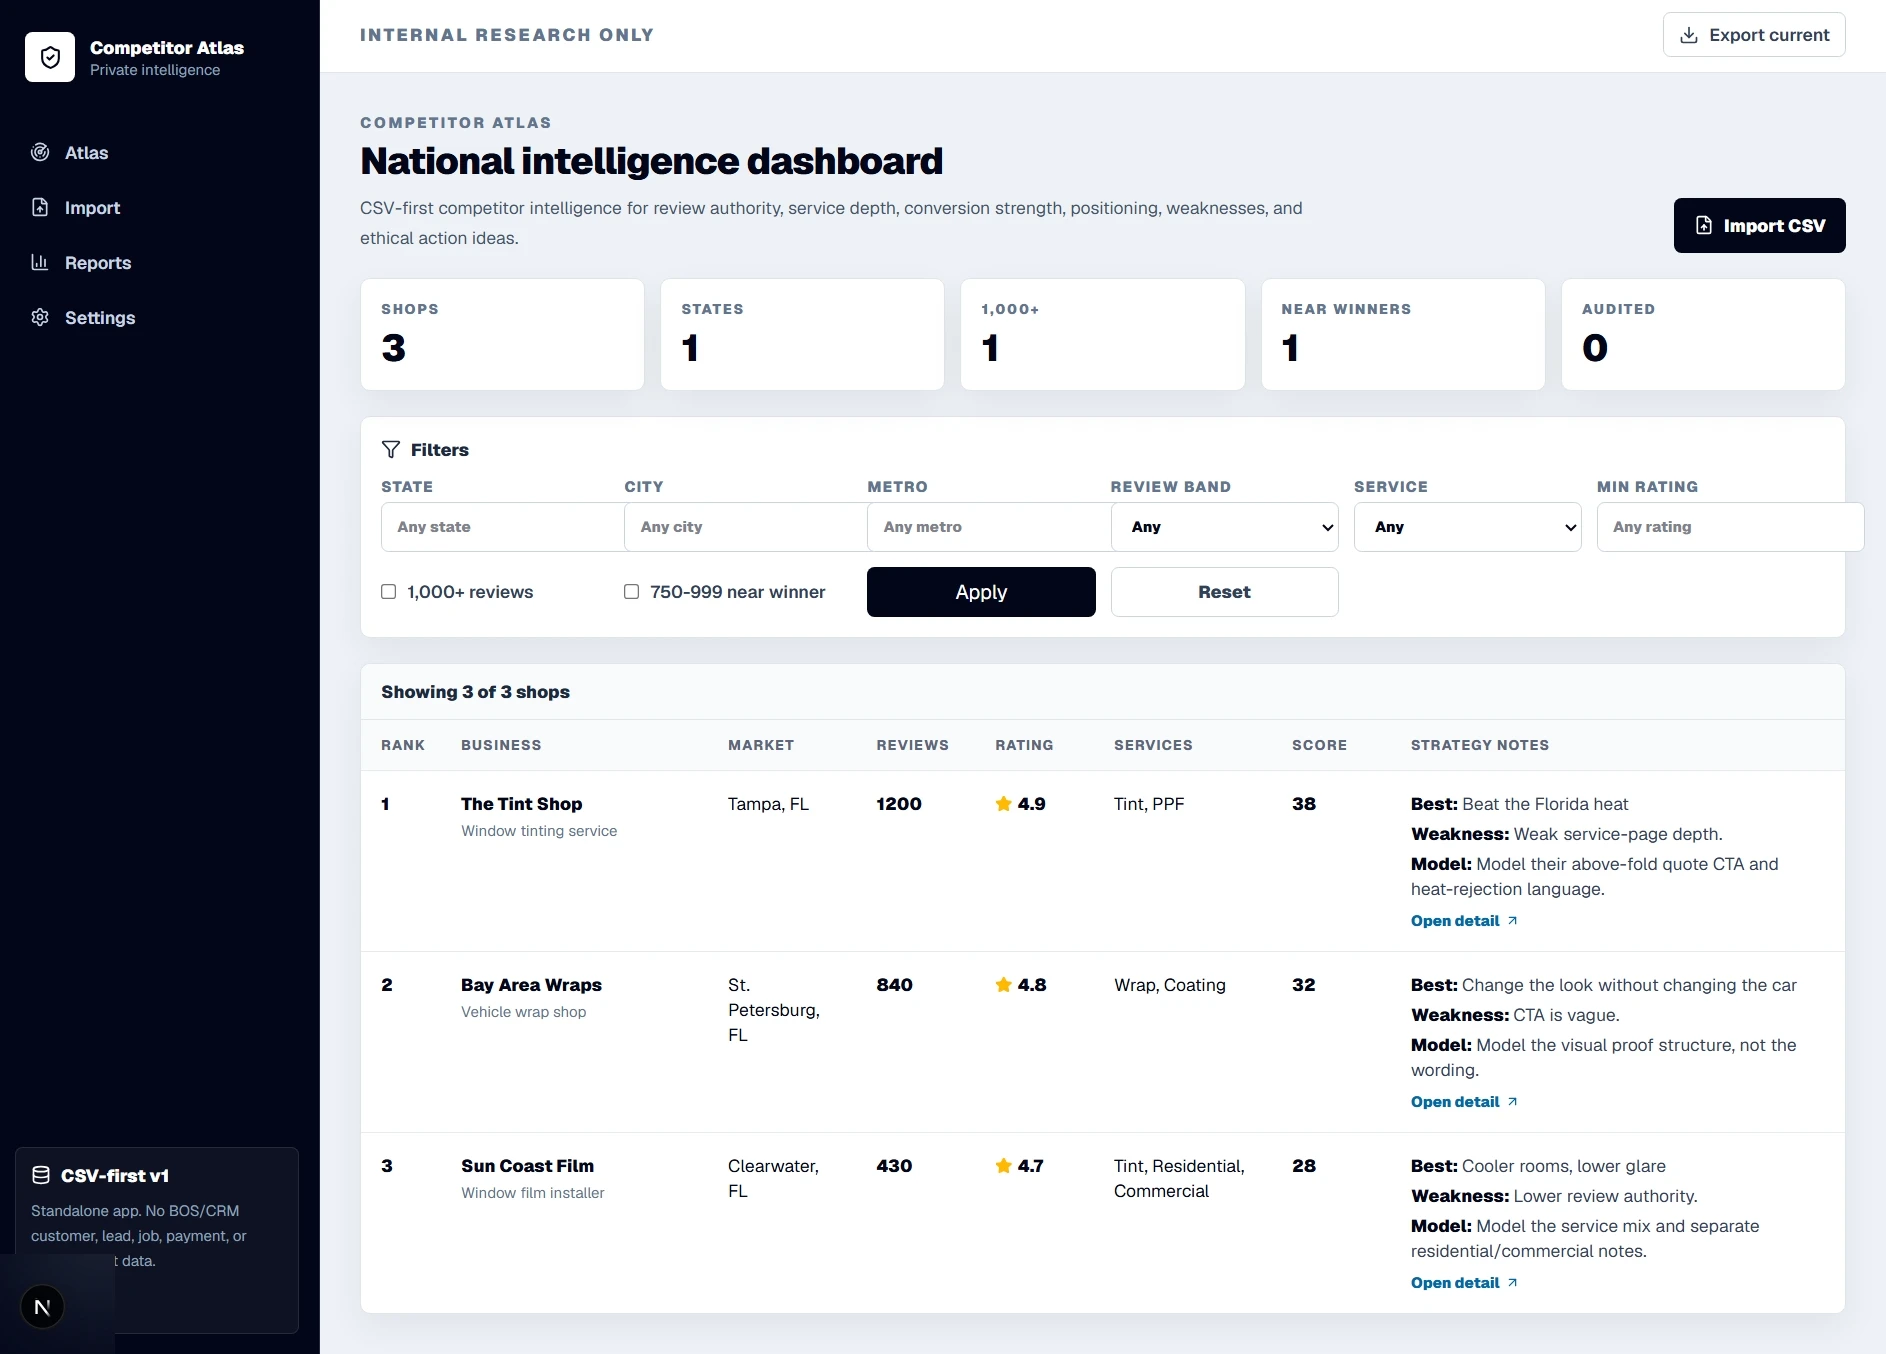Viewport: 1886px width, 1354px height.
Task: Click the arrow icon after Sun Coast Film's Open detail
Action: point(1513,1283)
